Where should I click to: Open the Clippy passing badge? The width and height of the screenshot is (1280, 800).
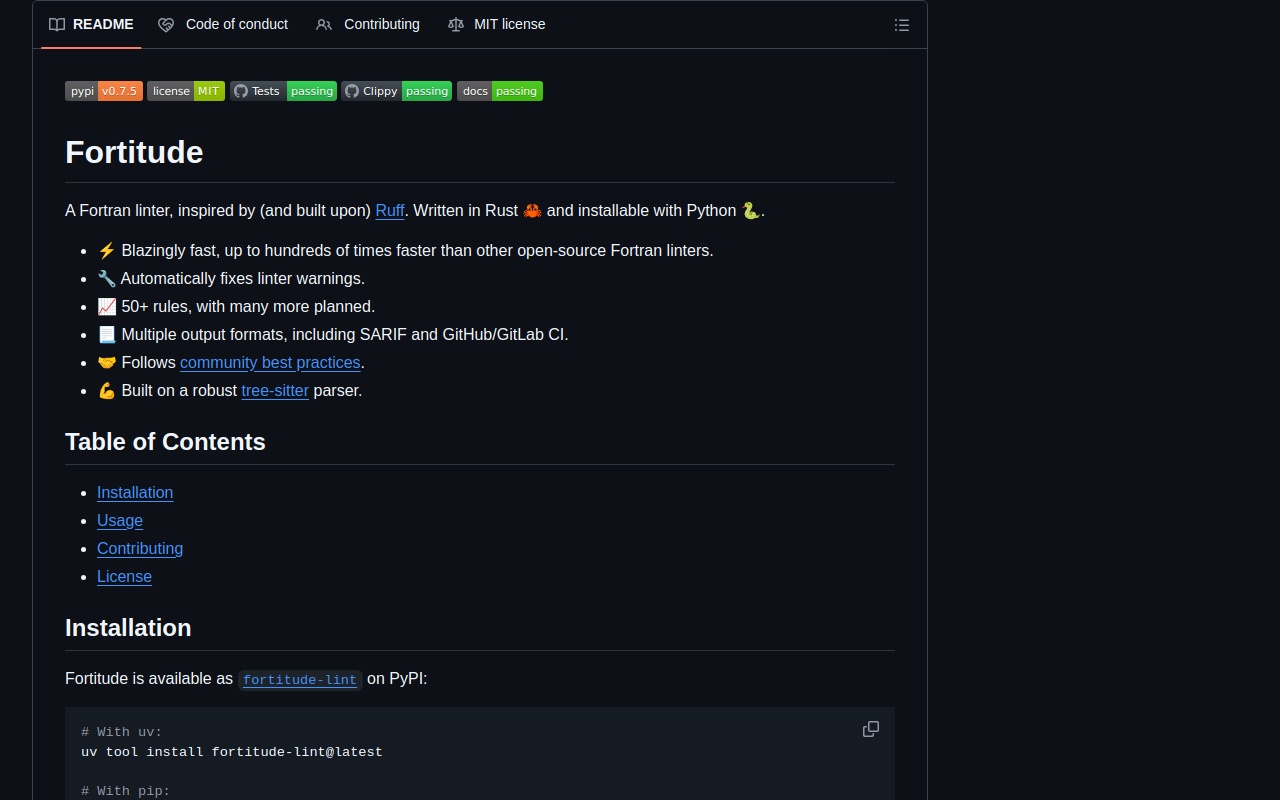pos(396,91)
